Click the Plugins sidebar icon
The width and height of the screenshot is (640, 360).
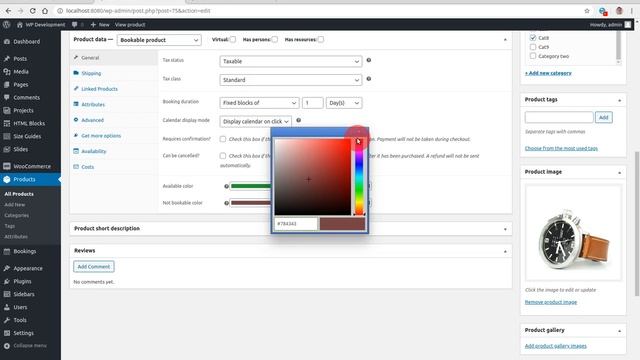pos(7,281)
